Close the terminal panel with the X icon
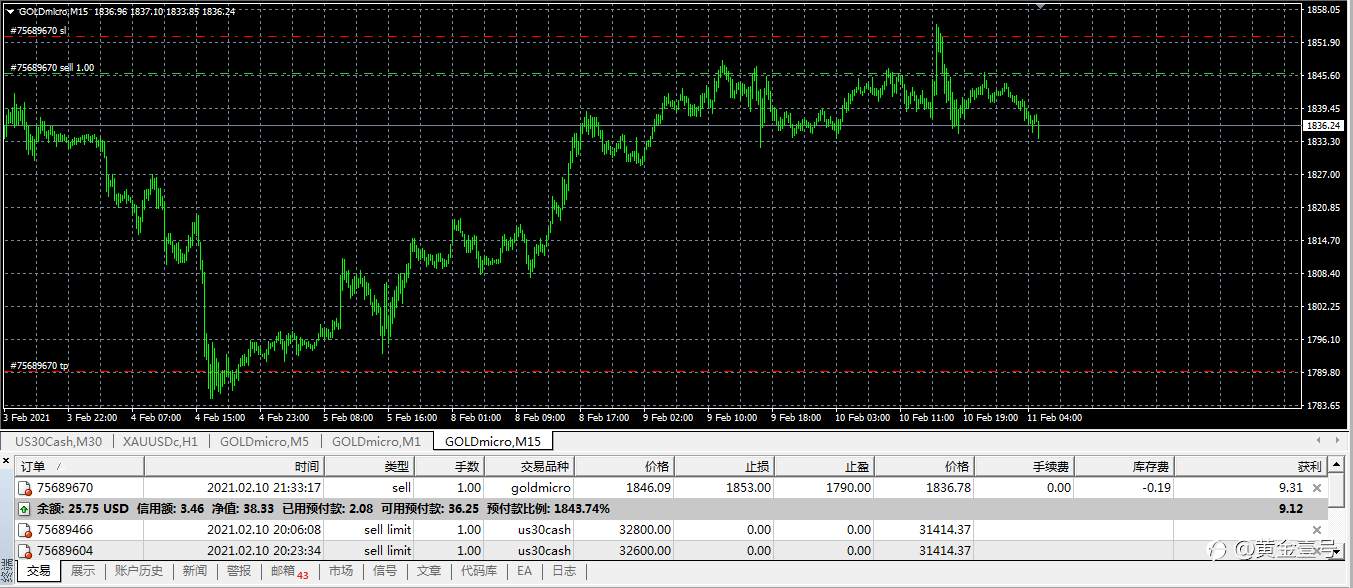Viewport: 1353px width, 588px height. [x=8, y=463]
